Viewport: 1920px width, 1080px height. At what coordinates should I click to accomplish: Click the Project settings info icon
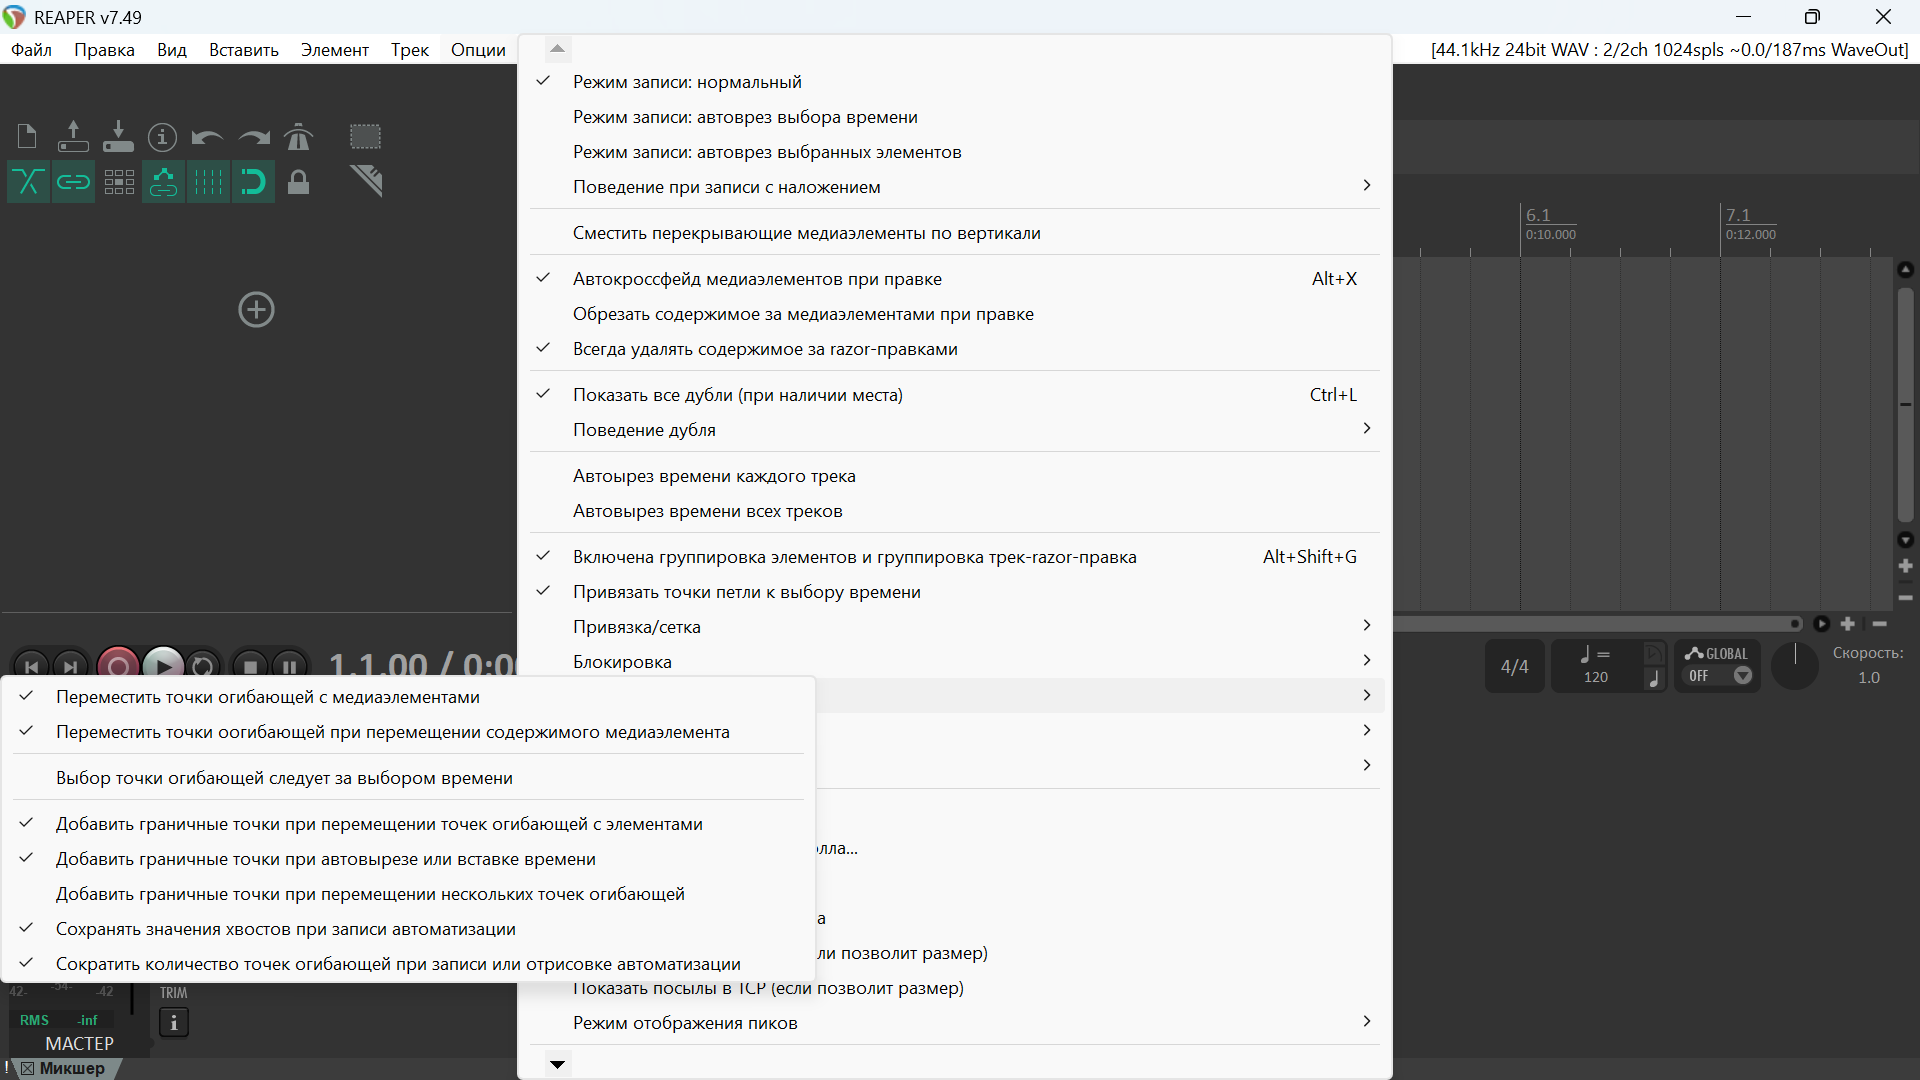(162, 136)
